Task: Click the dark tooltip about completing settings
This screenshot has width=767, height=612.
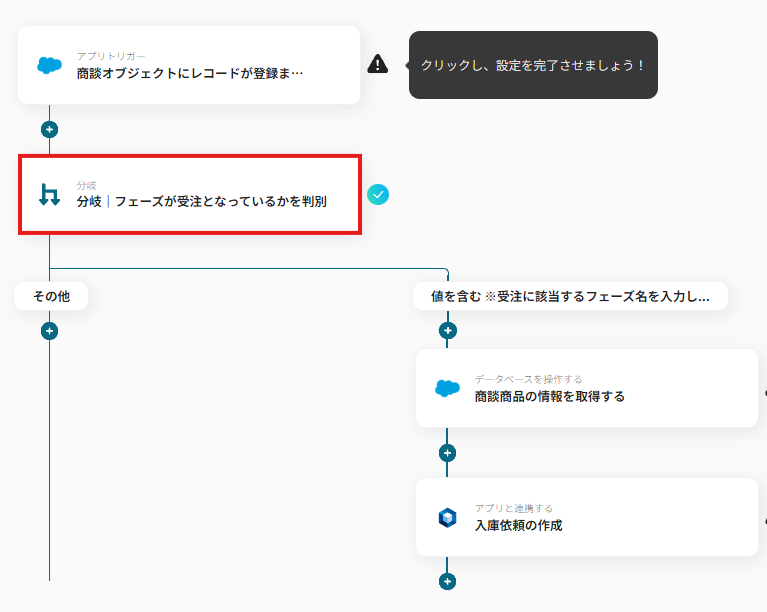Action: pyautogui.click(x=533, y=65)
